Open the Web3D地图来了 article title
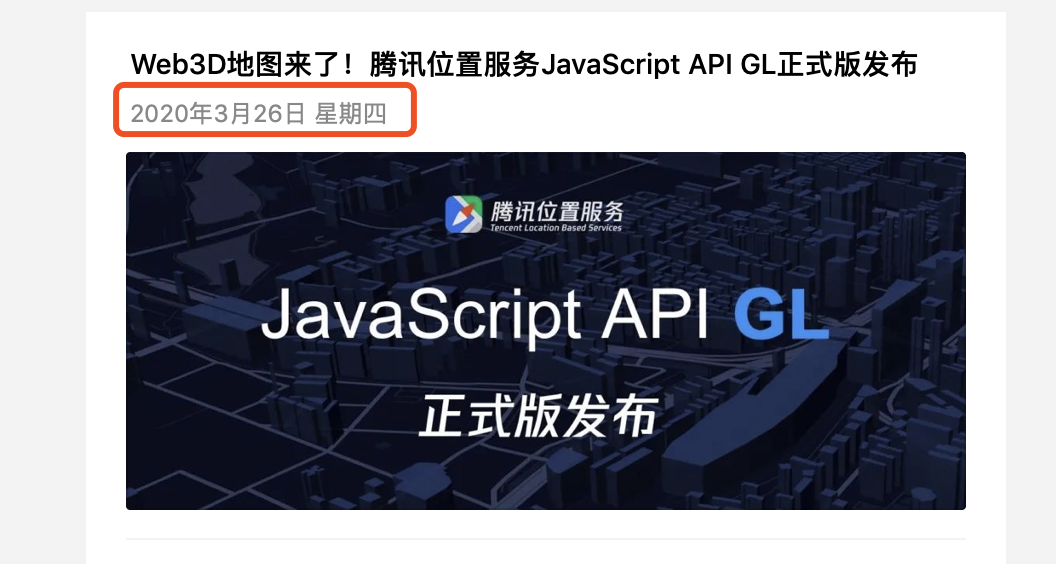The image size is (1056, 564). pos(524,65)
